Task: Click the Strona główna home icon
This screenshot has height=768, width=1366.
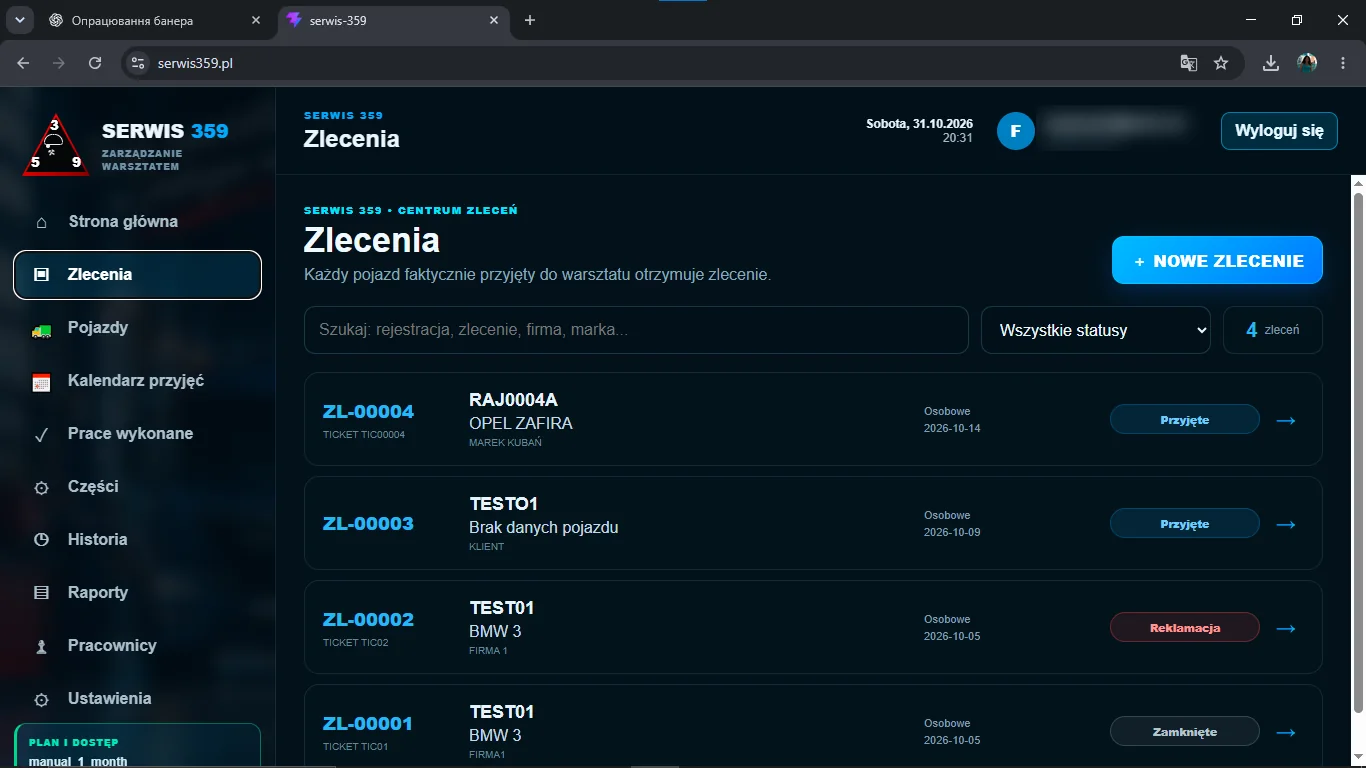Action: (41, 222)
